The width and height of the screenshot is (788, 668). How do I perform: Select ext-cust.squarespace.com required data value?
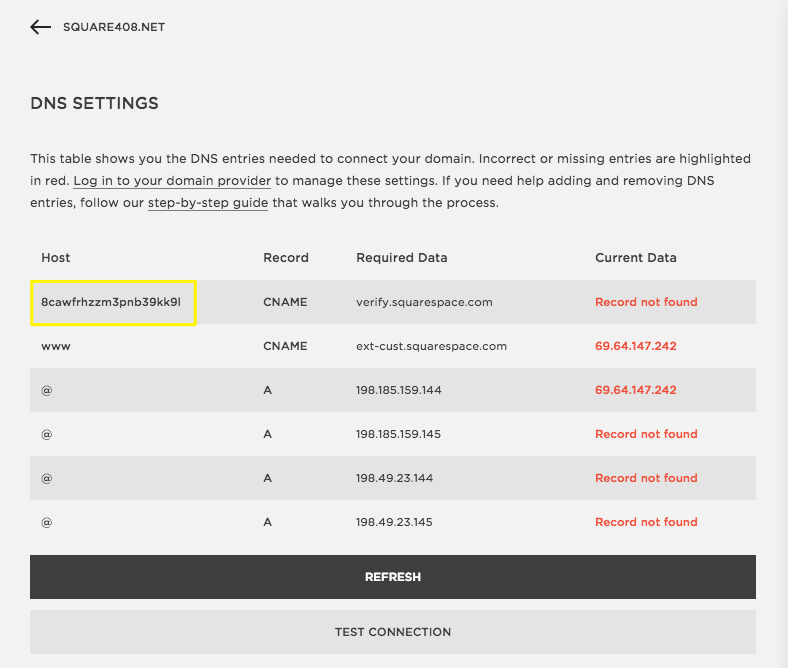click(x=431, y=346)
